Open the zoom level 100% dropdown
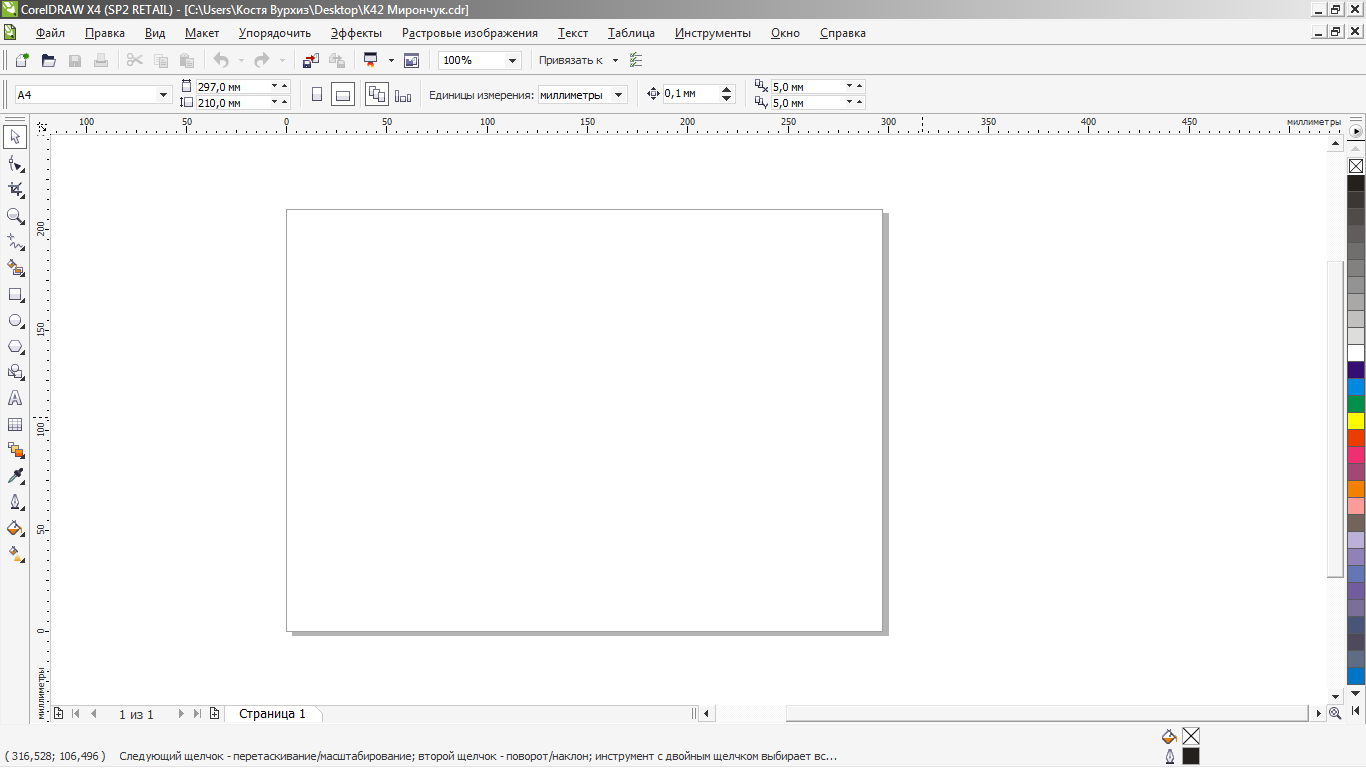 tap(513, 60)
